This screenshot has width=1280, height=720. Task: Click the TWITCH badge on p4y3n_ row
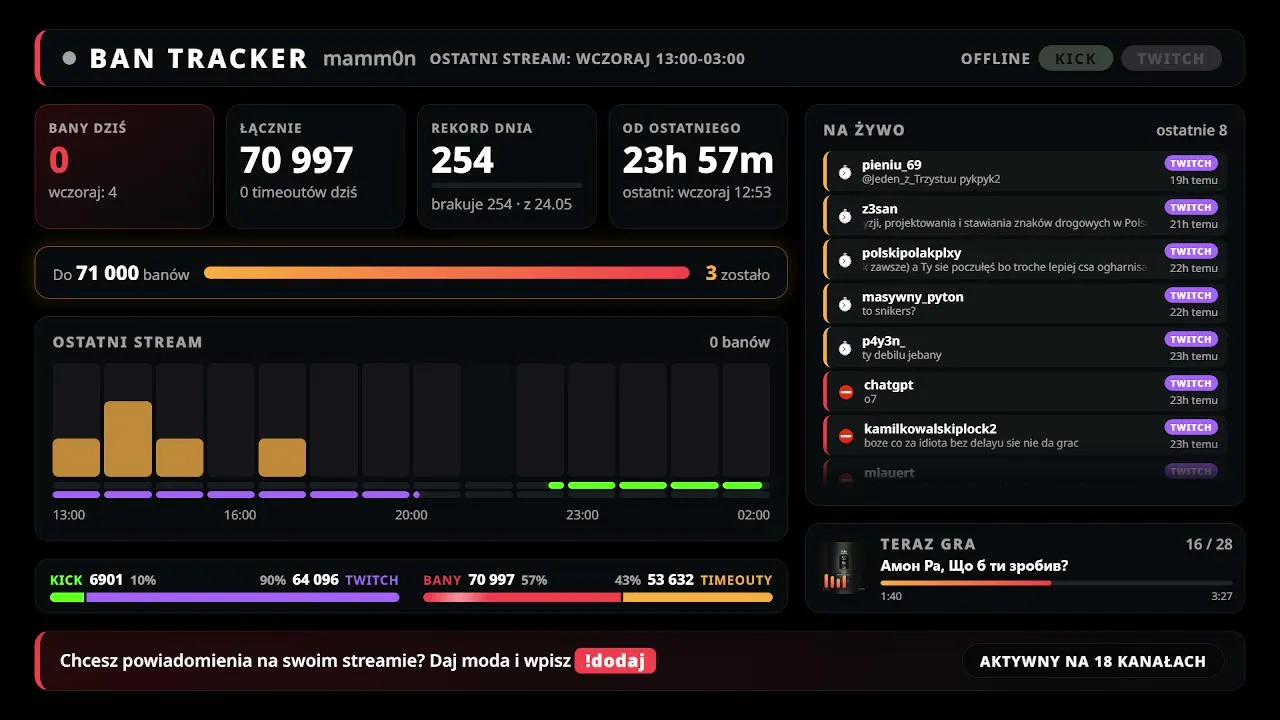coord(1191,339)
